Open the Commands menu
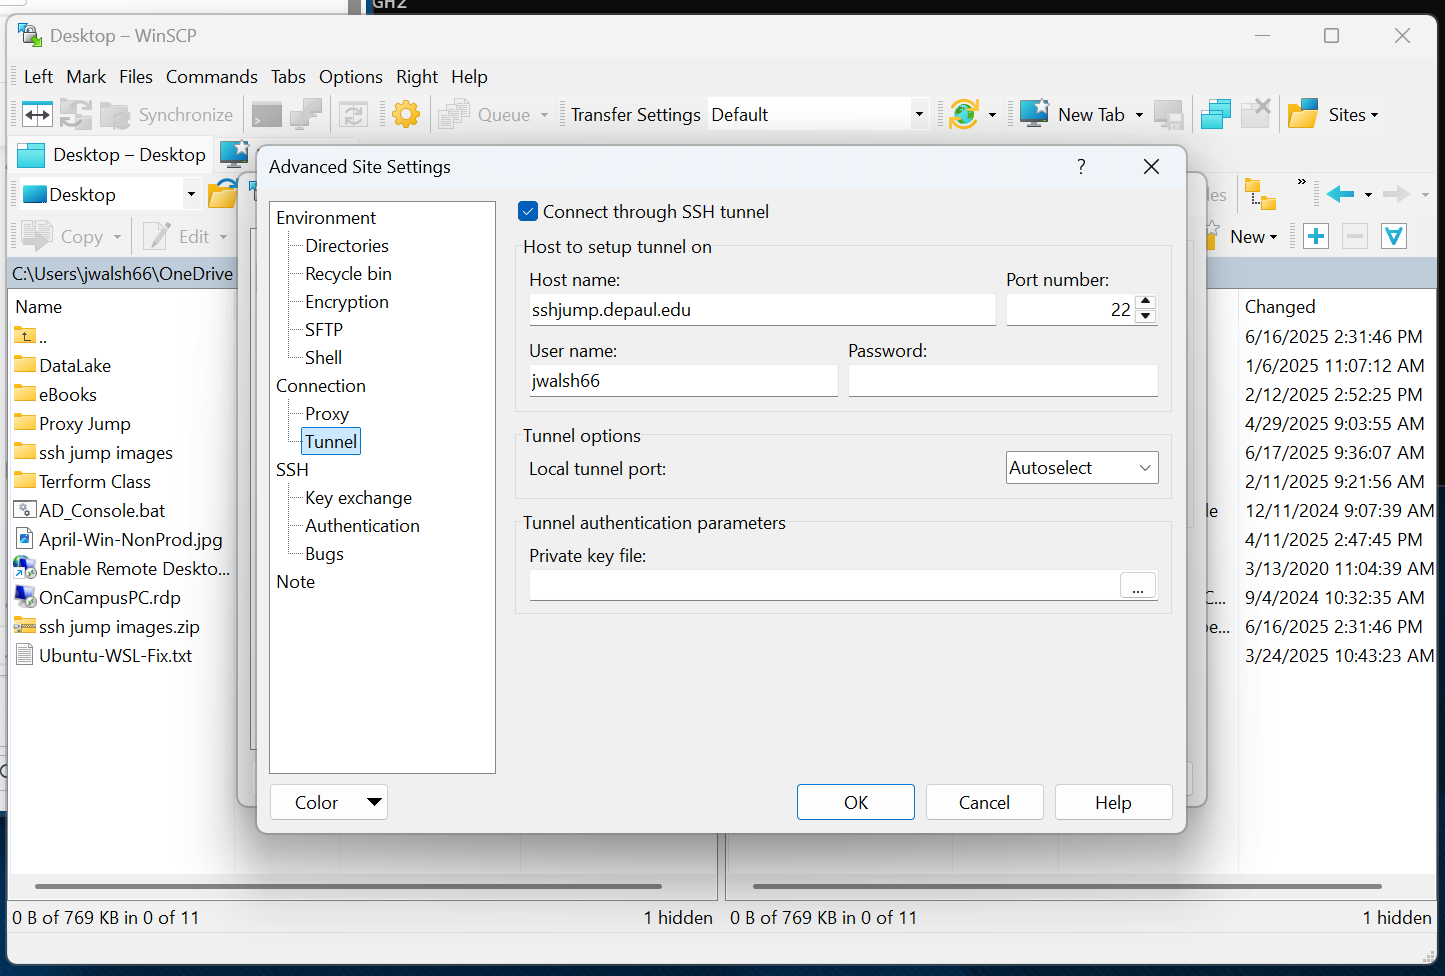This screenshot has height=976, width=1445. point(211,77)
